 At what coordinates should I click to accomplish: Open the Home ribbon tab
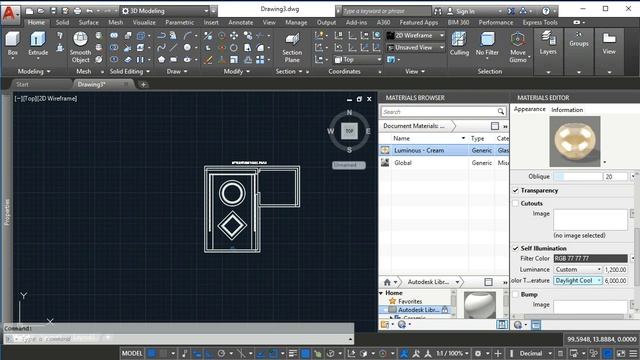(36, 22)
